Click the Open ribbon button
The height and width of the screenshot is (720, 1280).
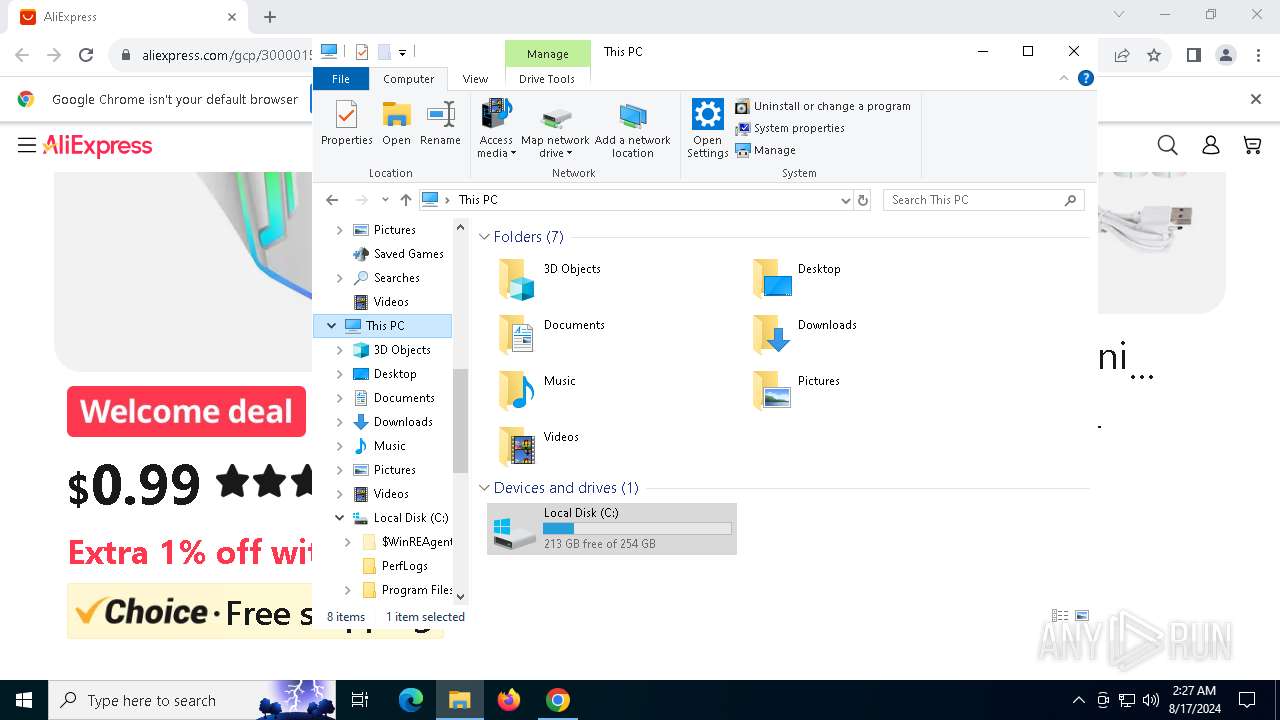[396, 124]
